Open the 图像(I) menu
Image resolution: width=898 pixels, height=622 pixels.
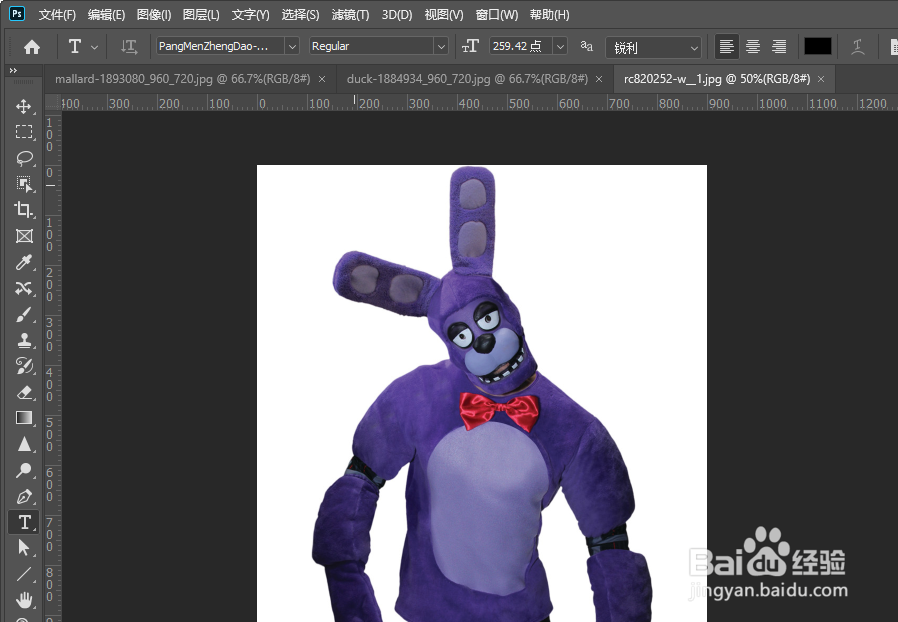pos(154,15)
